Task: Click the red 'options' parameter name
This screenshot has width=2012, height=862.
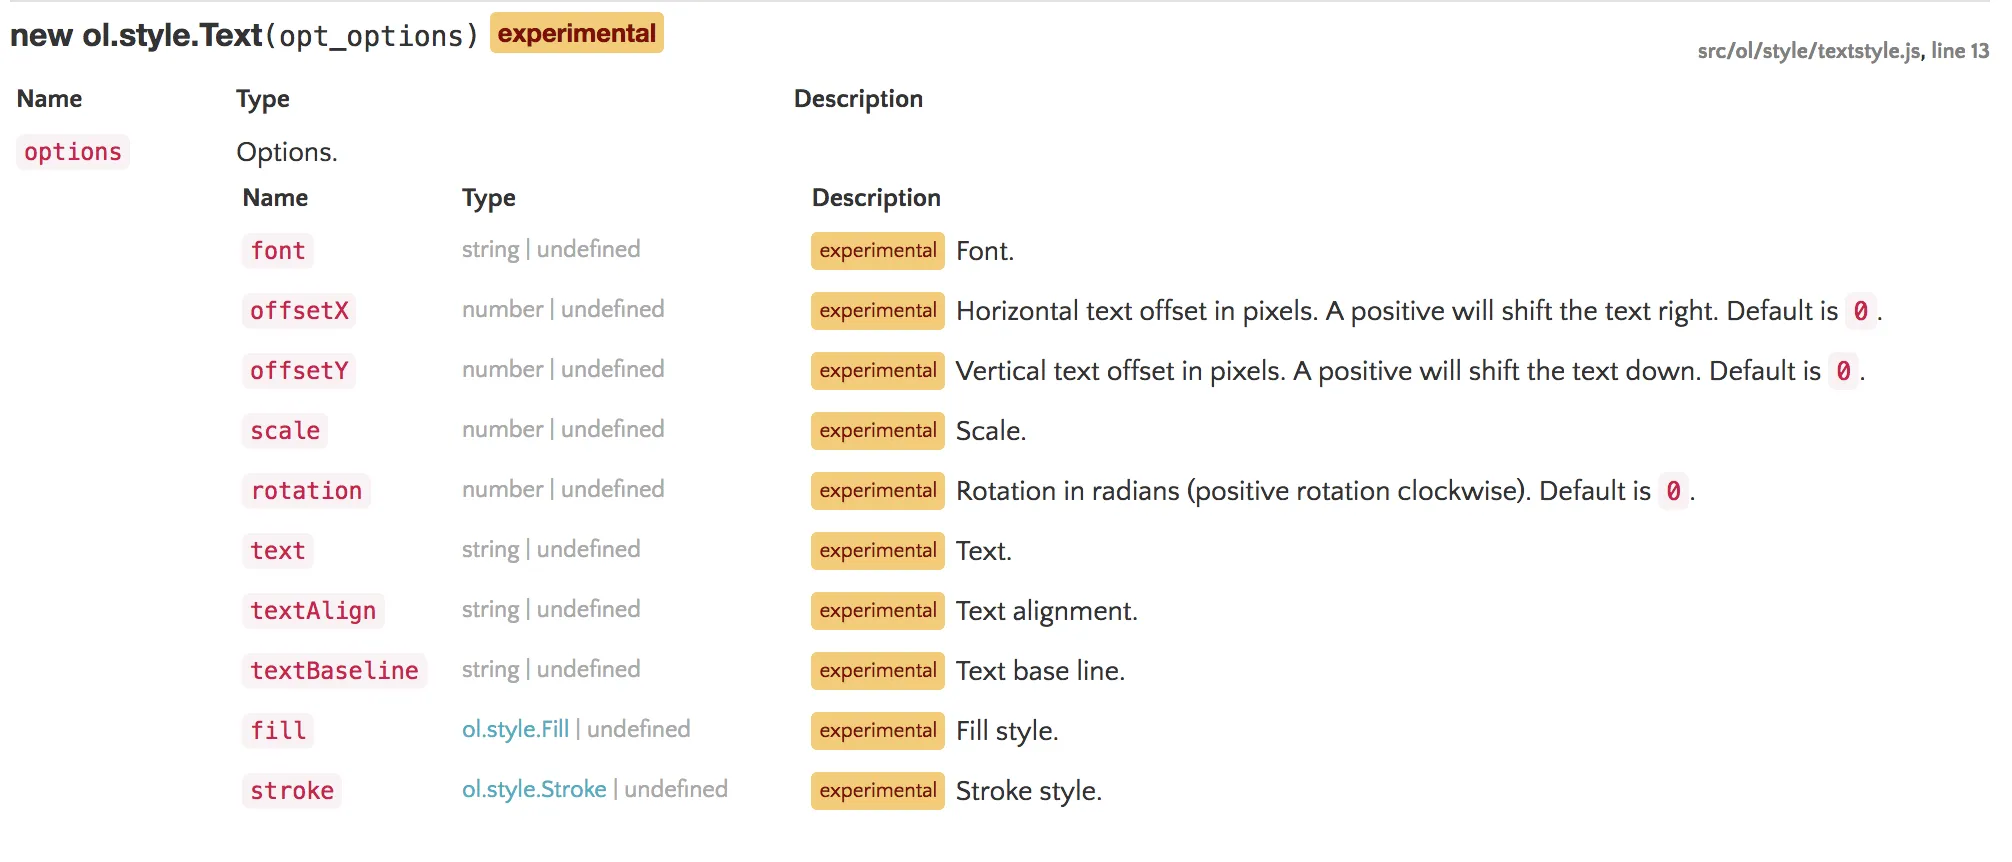Action: (x=73, y=152)
